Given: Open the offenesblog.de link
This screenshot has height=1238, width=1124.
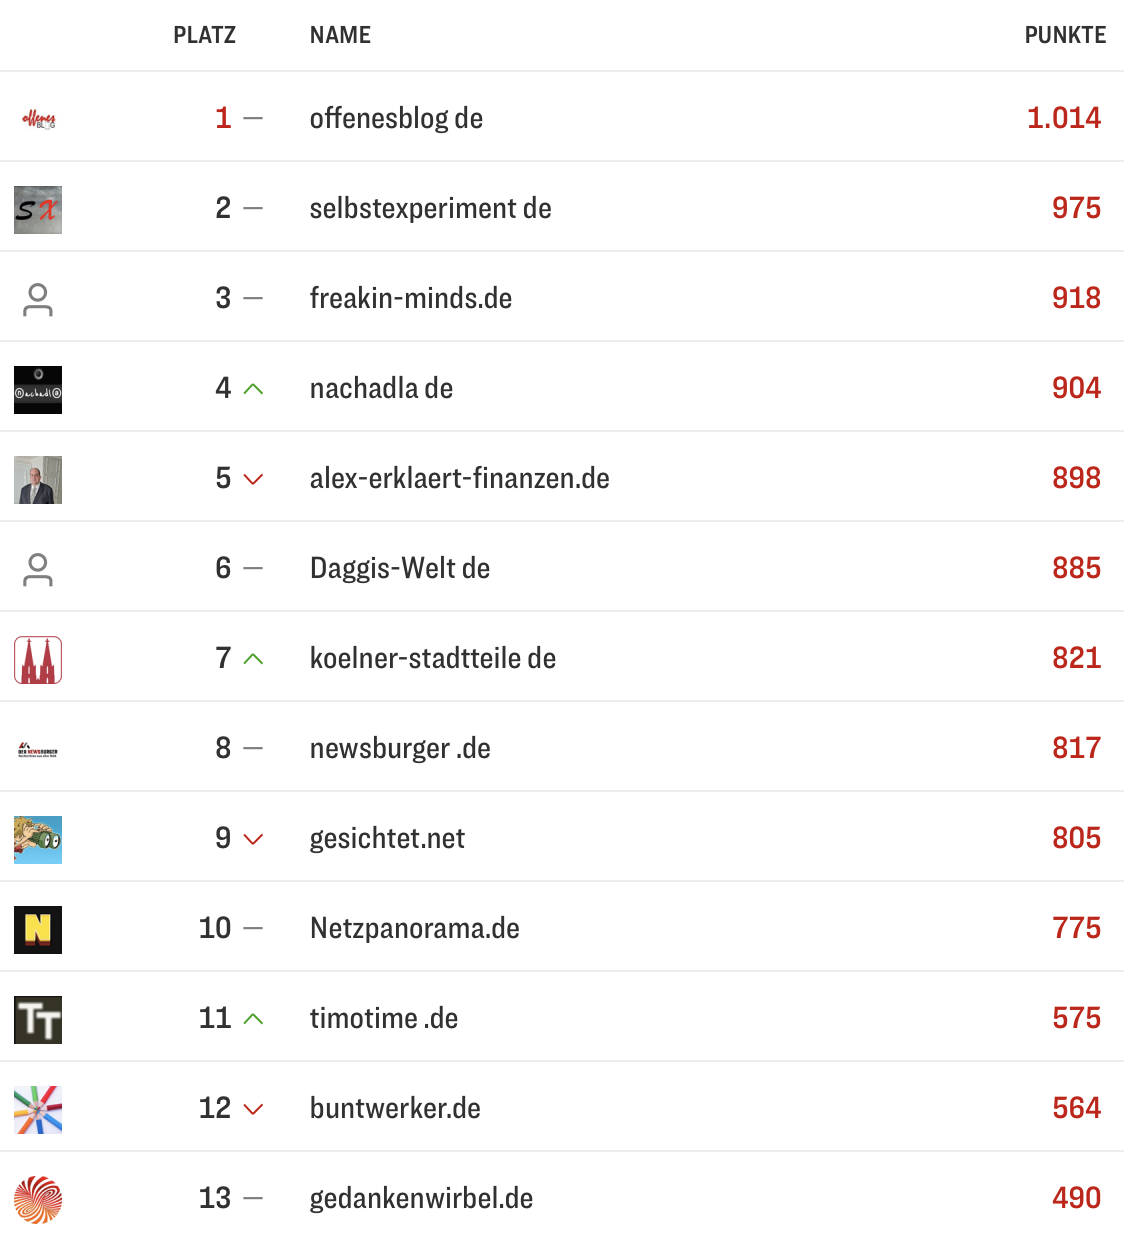Looking at the screenshot, I should coord(396,117).
